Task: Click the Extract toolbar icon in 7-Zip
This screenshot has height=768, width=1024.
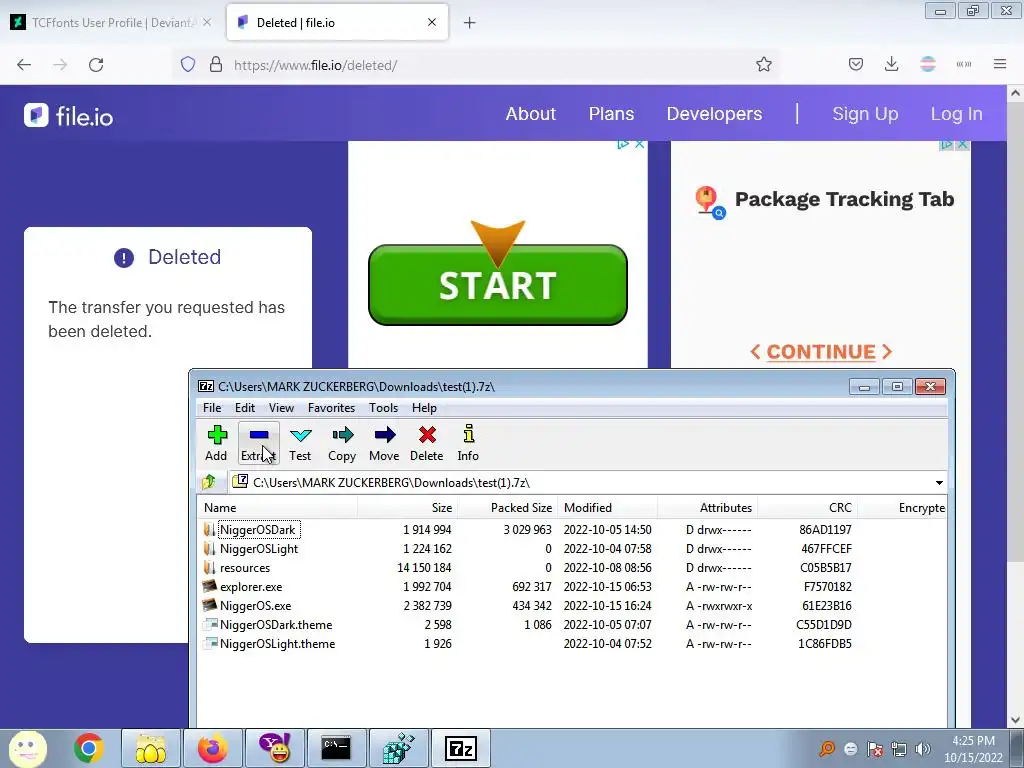Action: [x=259, y=443]
